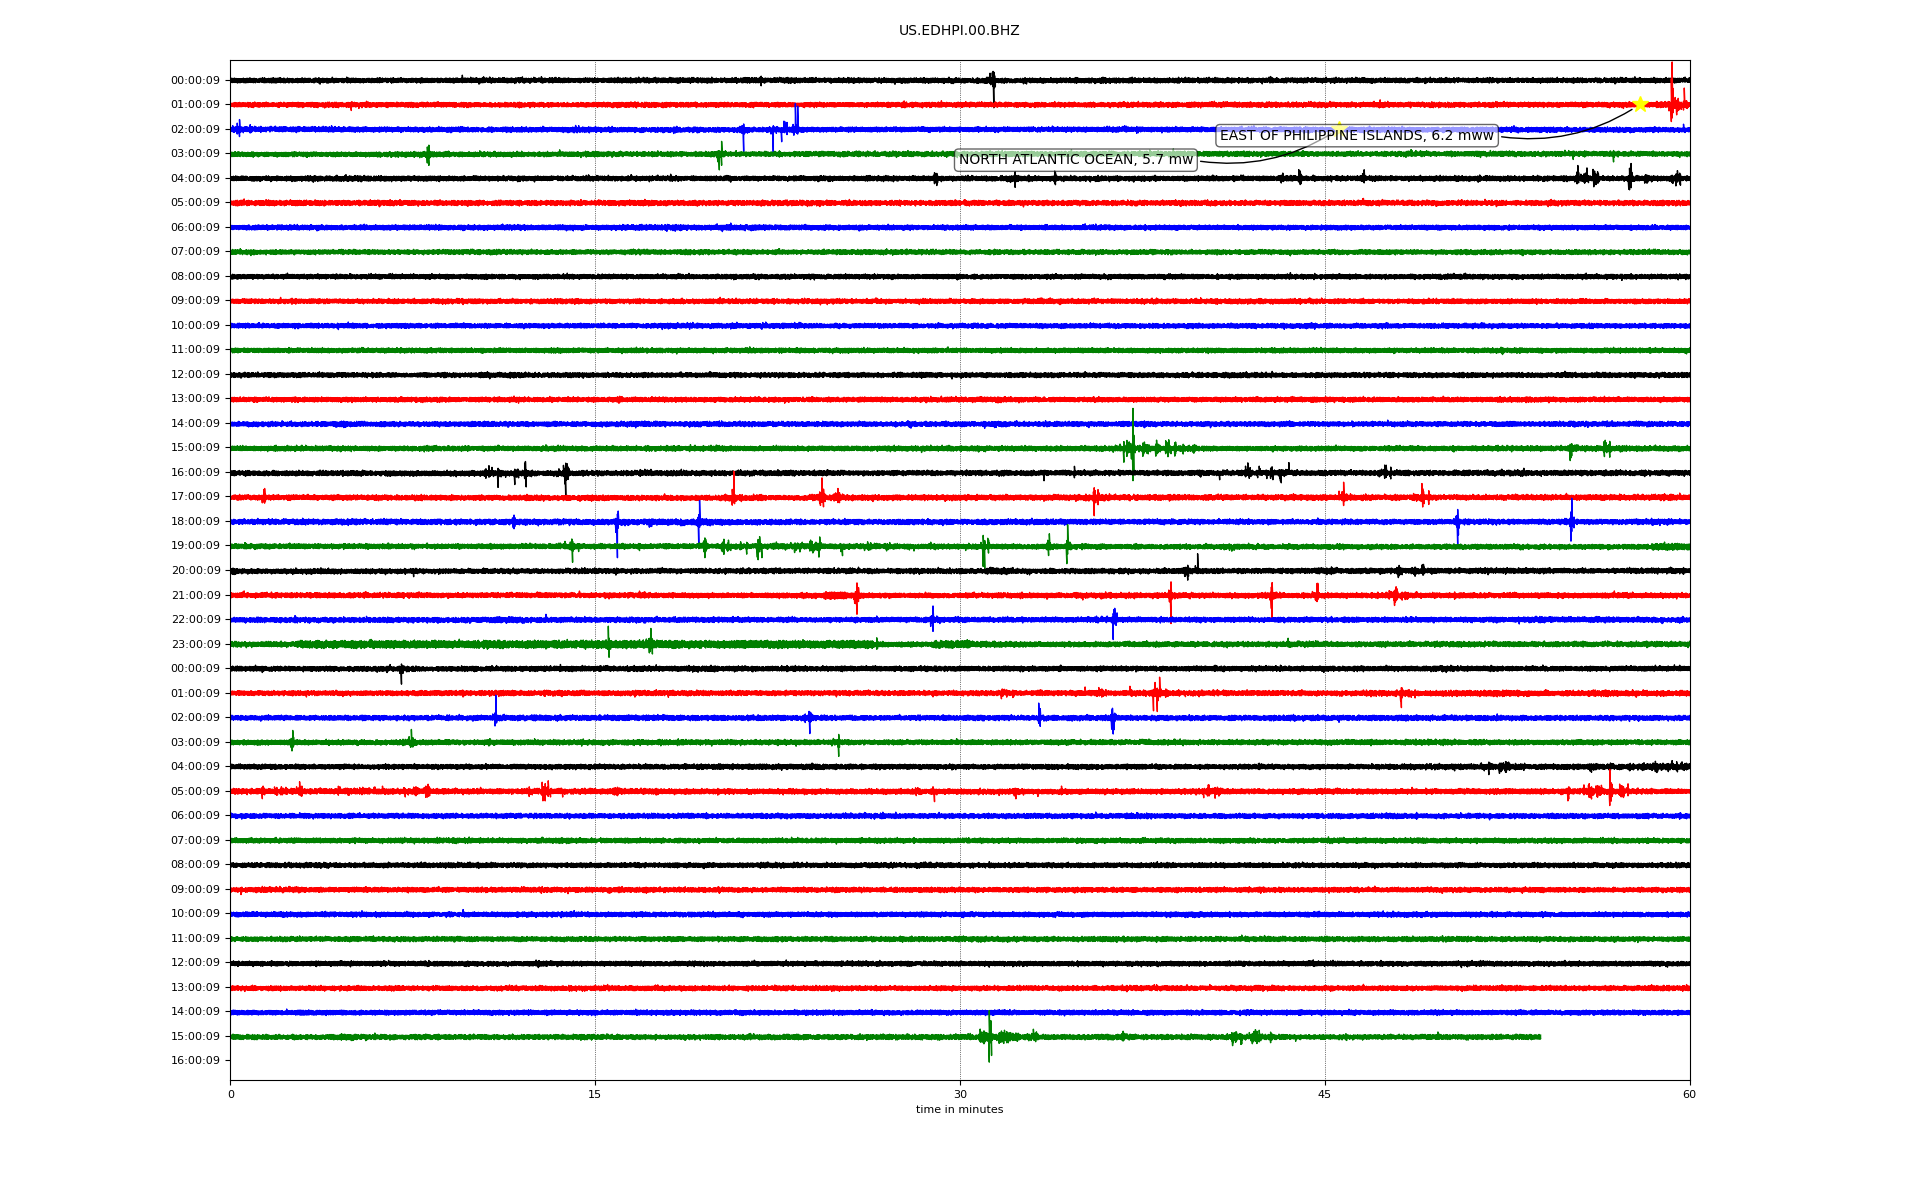The height and width of the screenshot is (1200, 1920).
Task: Click the topmost 00:00:09 row label
Action: (x=195, y=81)
